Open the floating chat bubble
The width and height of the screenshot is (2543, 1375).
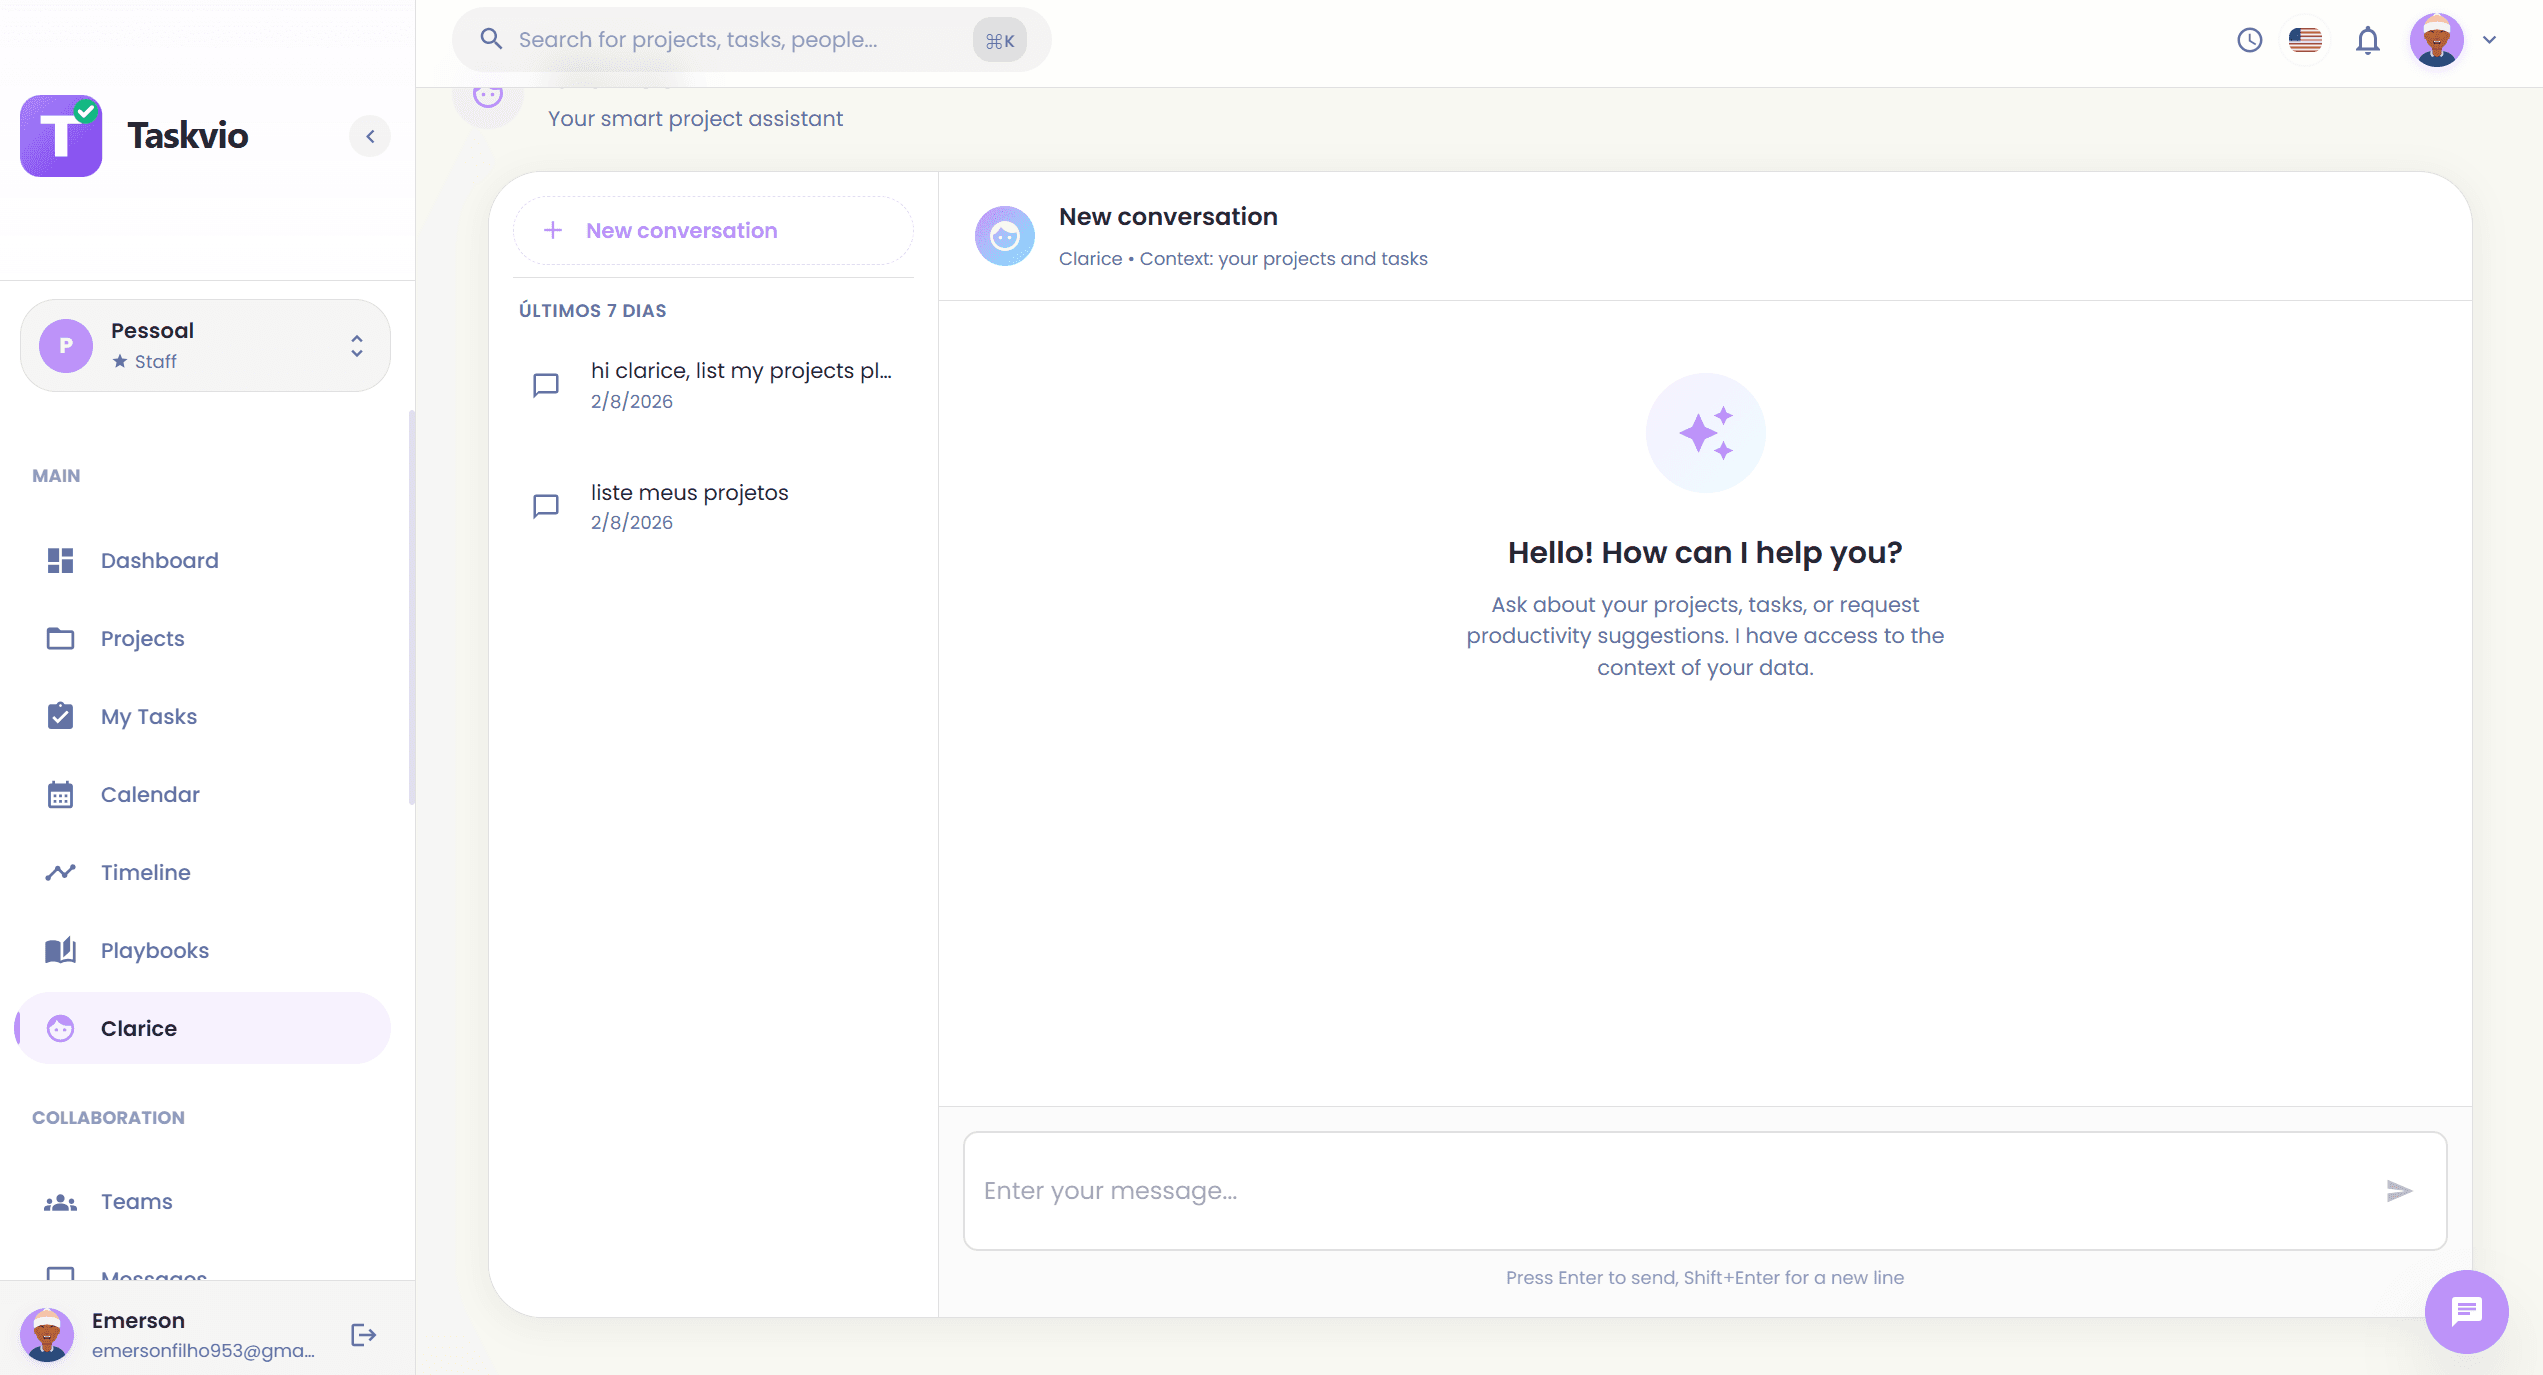pyautogui.click(x=2466, y=1312)
